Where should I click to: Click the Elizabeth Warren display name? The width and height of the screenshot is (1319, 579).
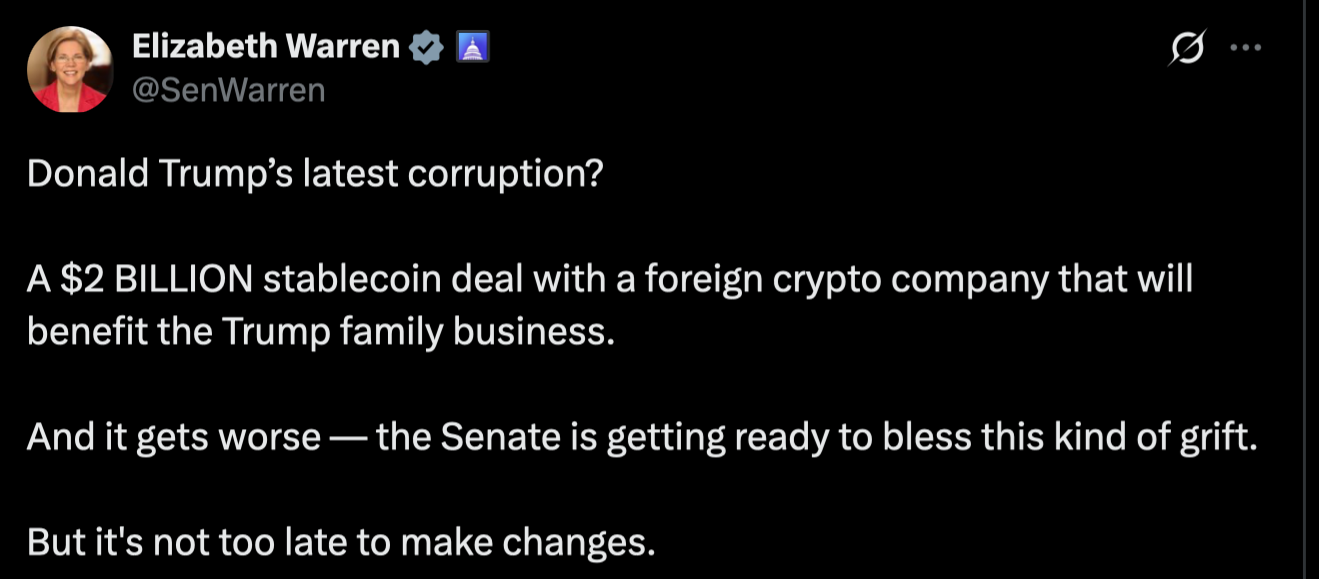point(265,46)
